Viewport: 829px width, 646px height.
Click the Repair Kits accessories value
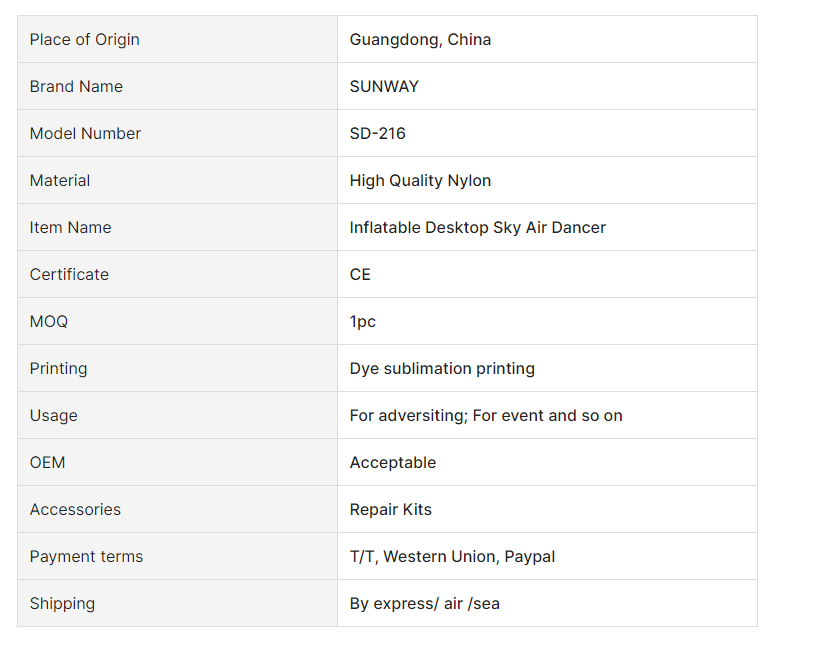391,510
